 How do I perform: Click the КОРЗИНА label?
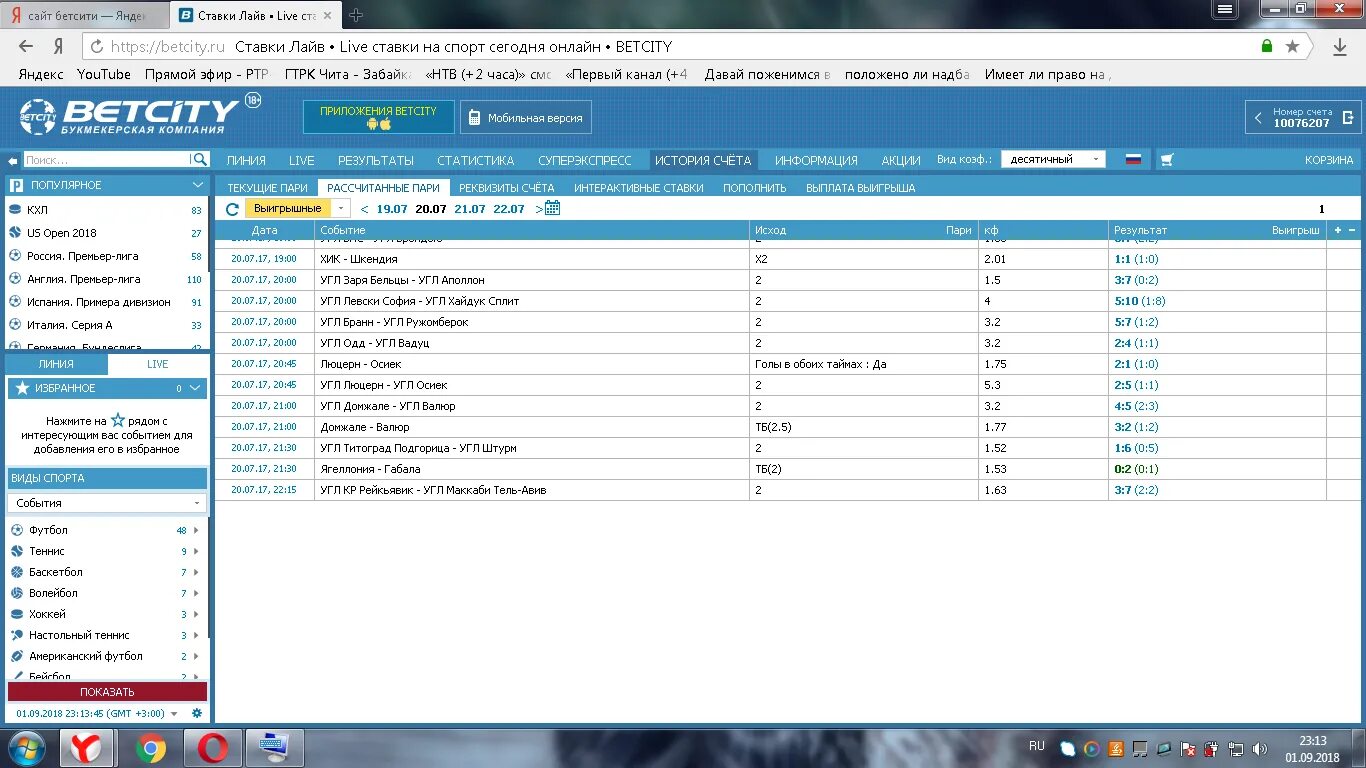pyautogui.click(x=1329, y=160)
